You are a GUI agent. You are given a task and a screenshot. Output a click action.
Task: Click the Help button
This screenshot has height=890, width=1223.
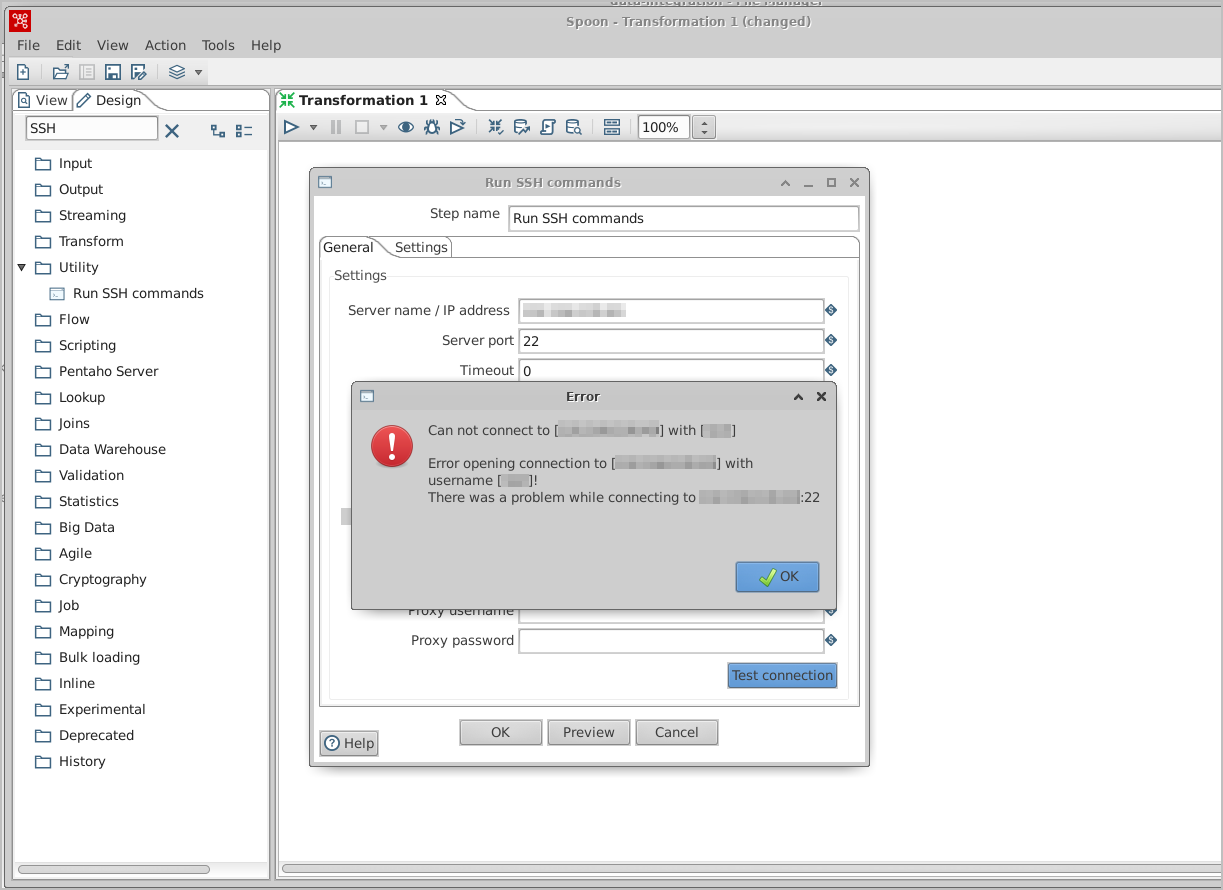pyautogui.click(x=349, y=743)
